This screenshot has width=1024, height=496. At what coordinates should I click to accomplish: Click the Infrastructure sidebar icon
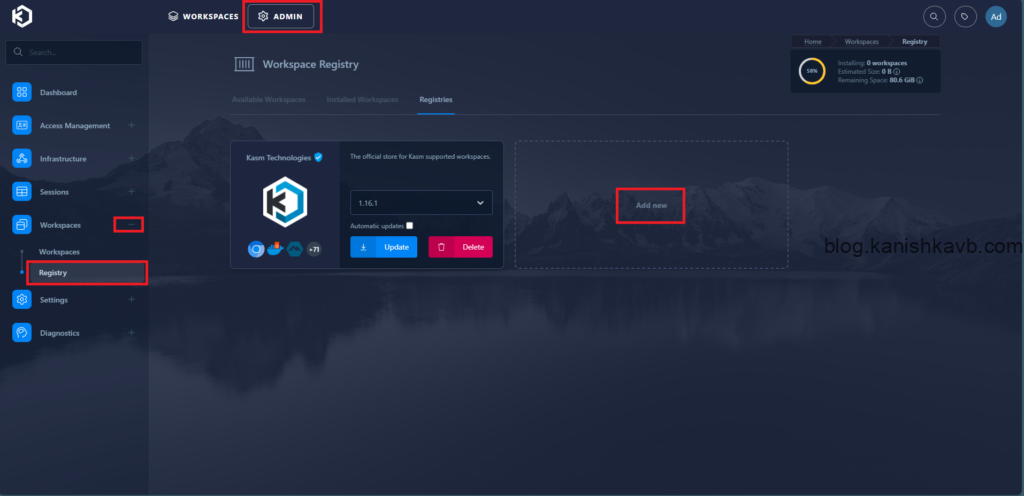[x=22, y=159]
